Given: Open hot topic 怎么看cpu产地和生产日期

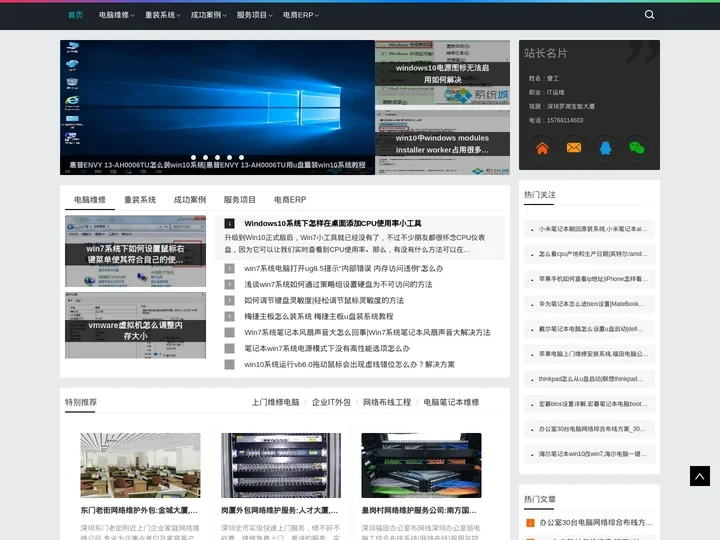Looking at the screenshot, I should (592, 254).
